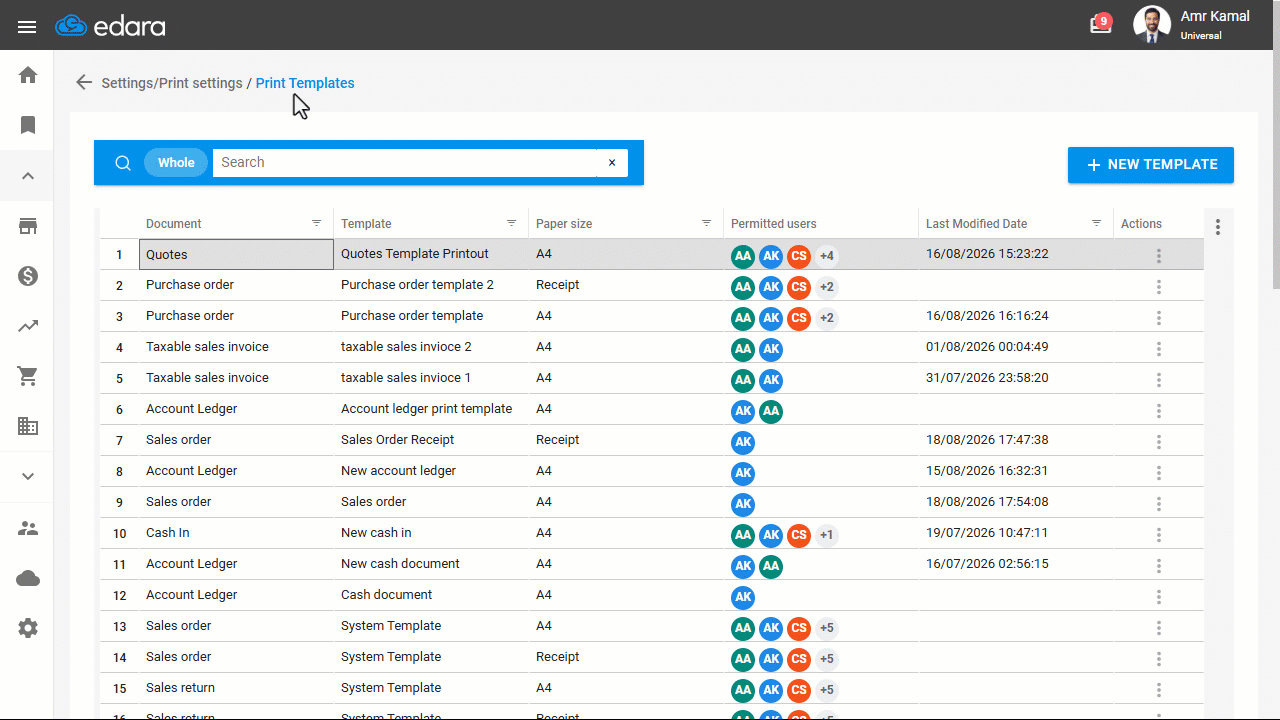1280x720 pixels.
Task: Open the Template column filter
Action: 512,223
